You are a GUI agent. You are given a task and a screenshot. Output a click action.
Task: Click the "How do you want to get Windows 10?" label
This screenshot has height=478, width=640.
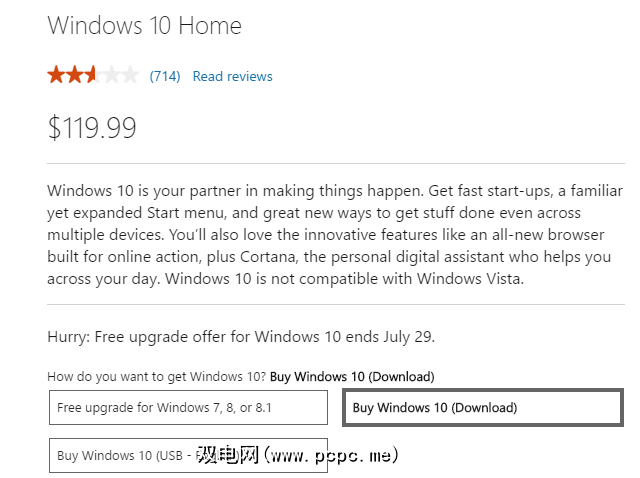pyautogui.click(x=156, y=377)
